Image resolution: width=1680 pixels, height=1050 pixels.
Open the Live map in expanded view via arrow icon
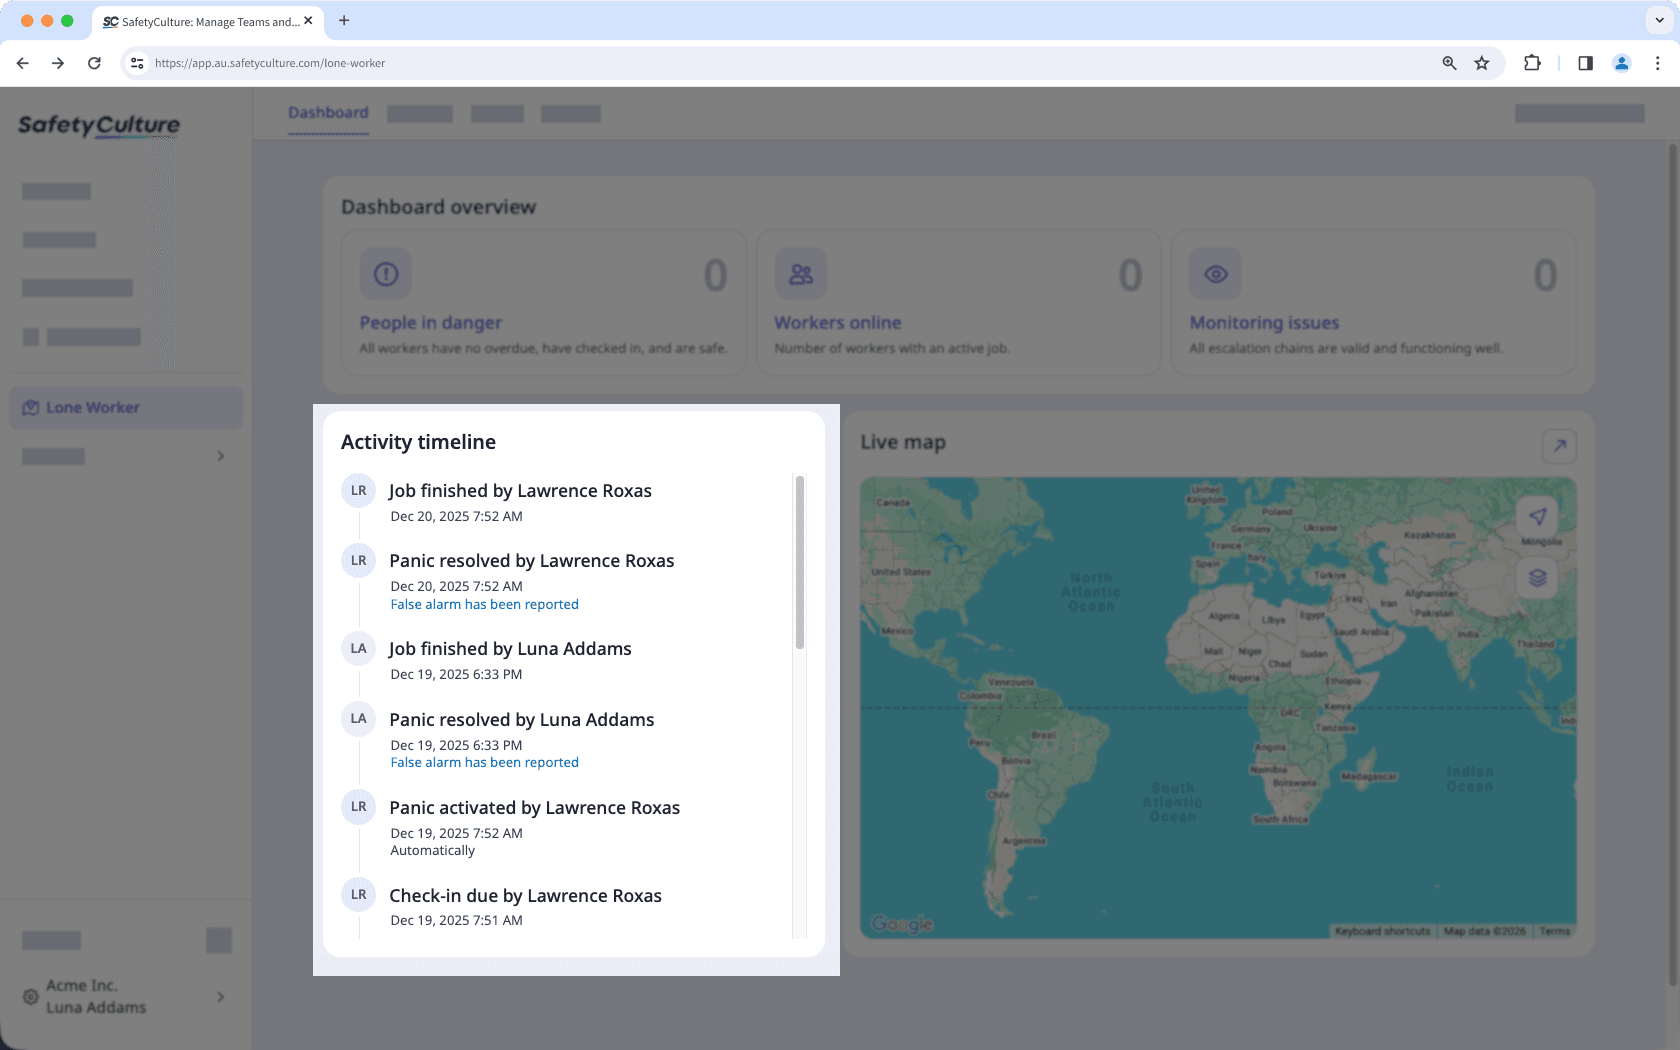(1558, 446)
